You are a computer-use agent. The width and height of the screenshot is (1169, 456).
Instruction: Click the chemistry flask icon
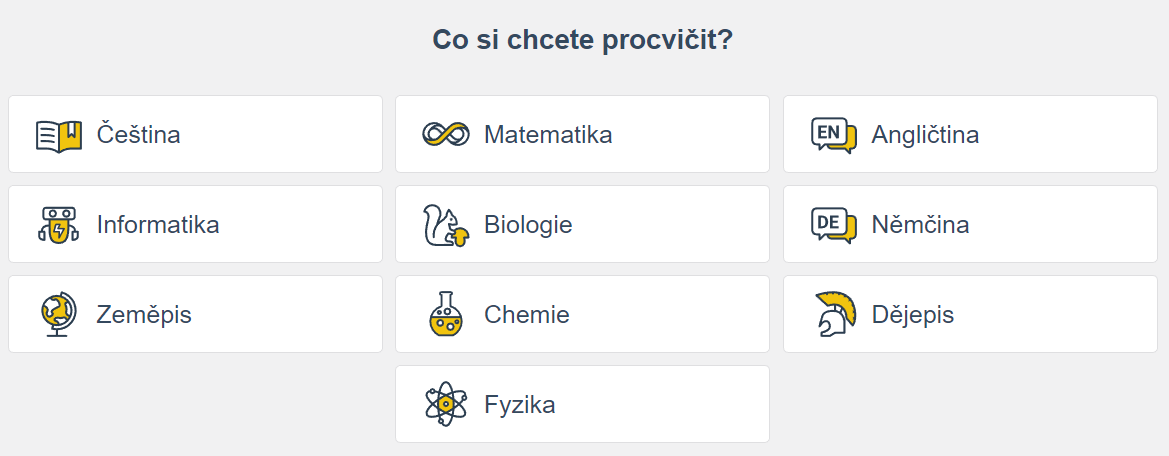click(x=446, y=315)
